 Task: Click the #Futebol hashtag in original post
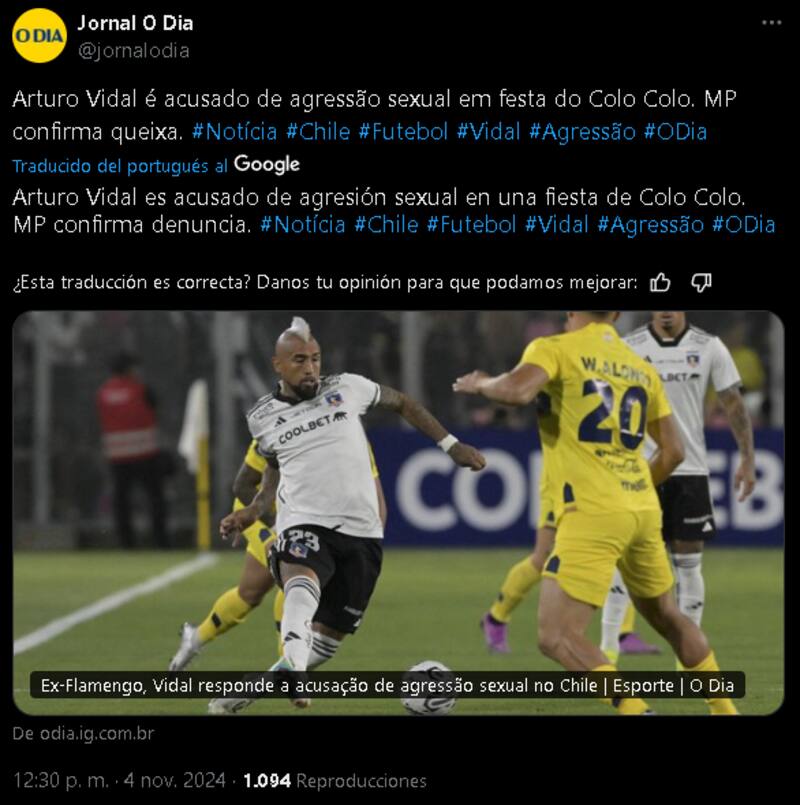403,132
